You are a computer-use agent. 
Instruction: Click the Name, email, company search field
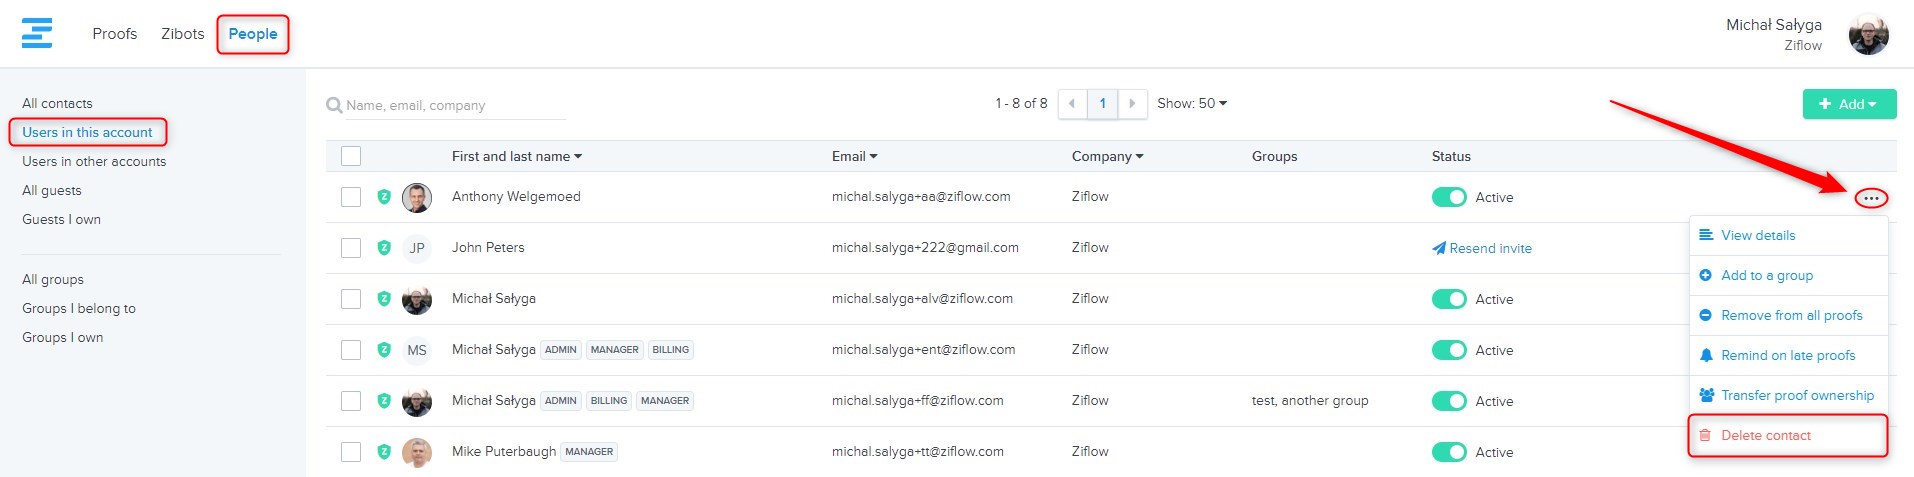pos(452,106)
